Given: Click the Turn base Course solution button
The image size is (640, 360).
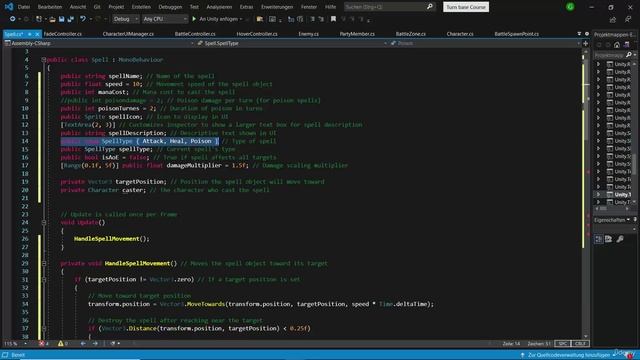Looking at the screenshot, I should click(466, 7).
